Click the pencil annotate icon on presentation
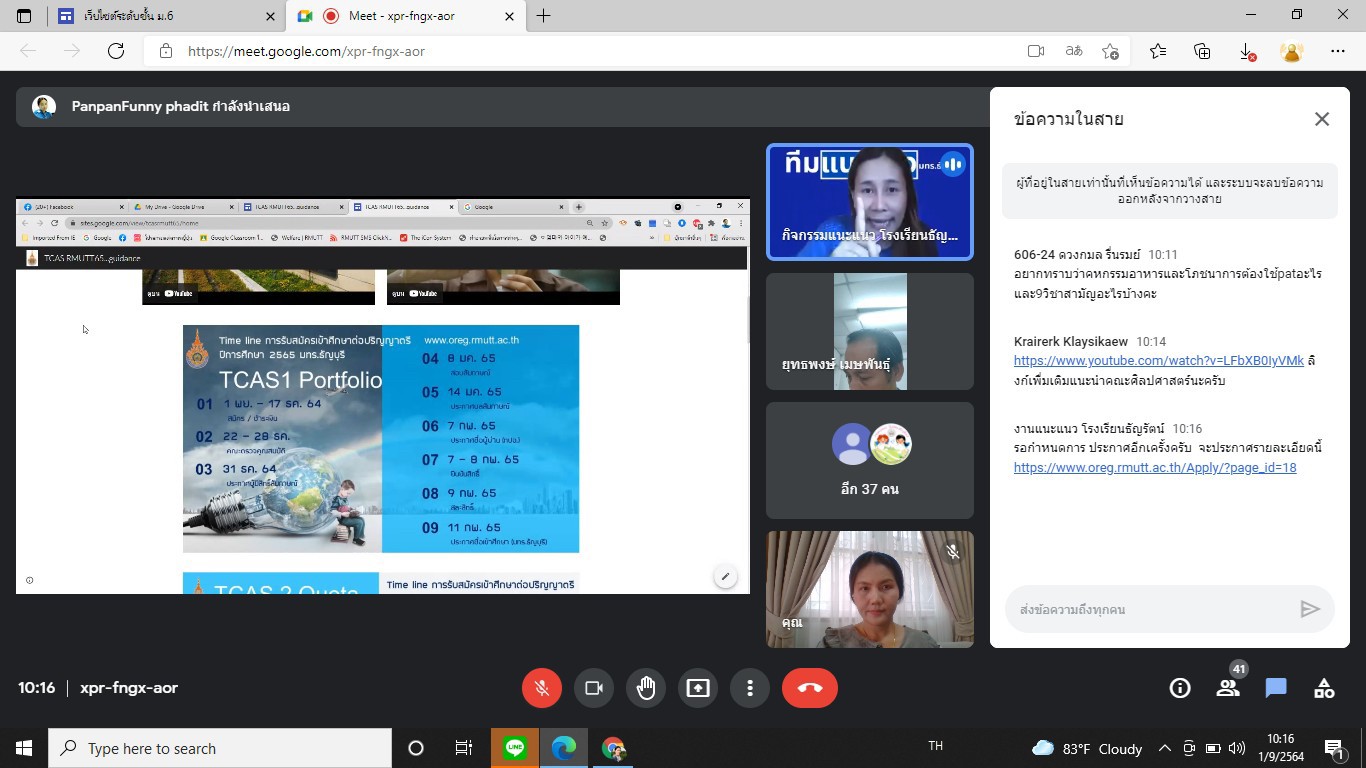Image resolution: width=1366 pixels, height=768 pixels. point(725,576)
